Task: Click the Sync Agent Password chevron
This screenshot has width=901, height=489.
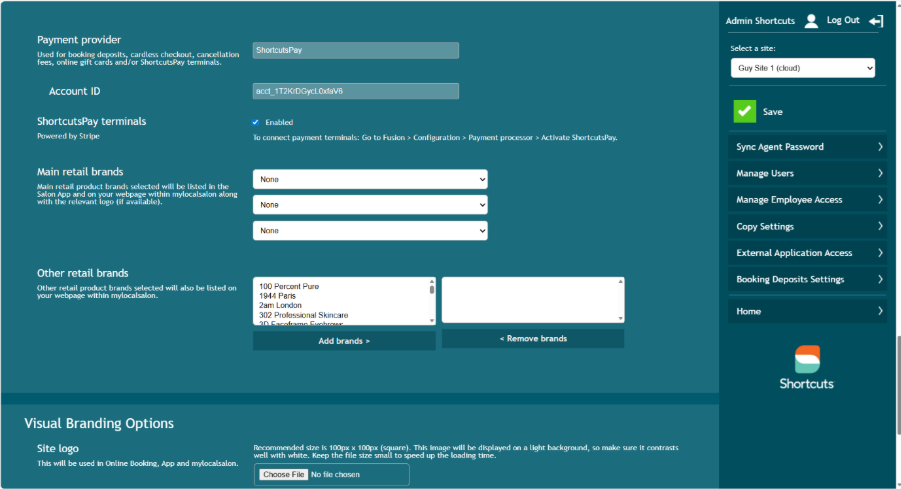Action: pyautogui.click(x=880, y=147)
